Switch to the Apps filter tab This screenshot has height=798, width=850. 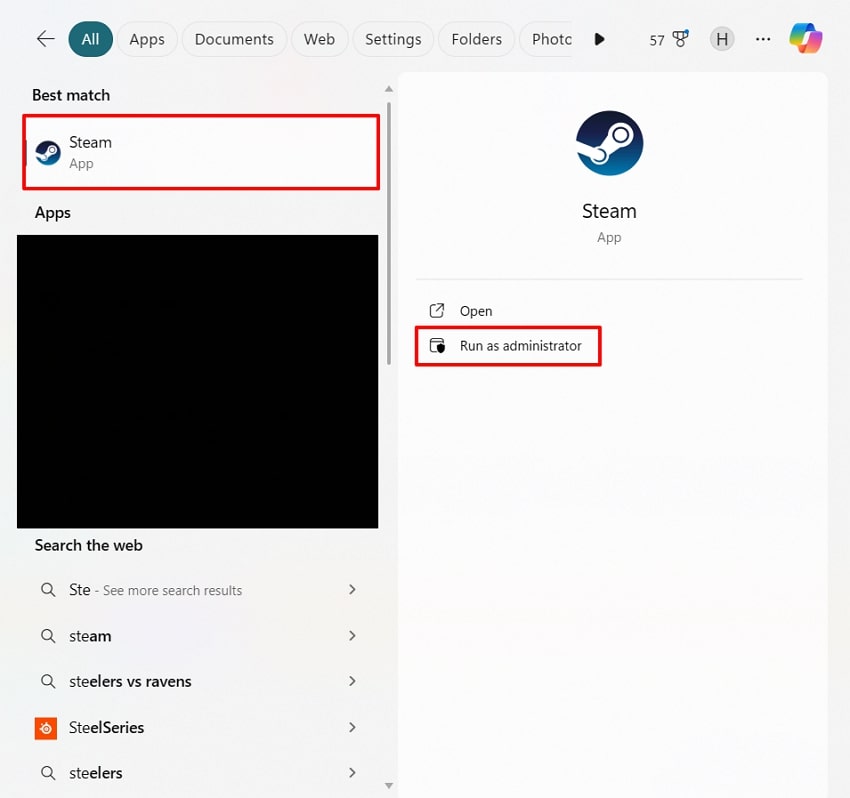(147, 39)
